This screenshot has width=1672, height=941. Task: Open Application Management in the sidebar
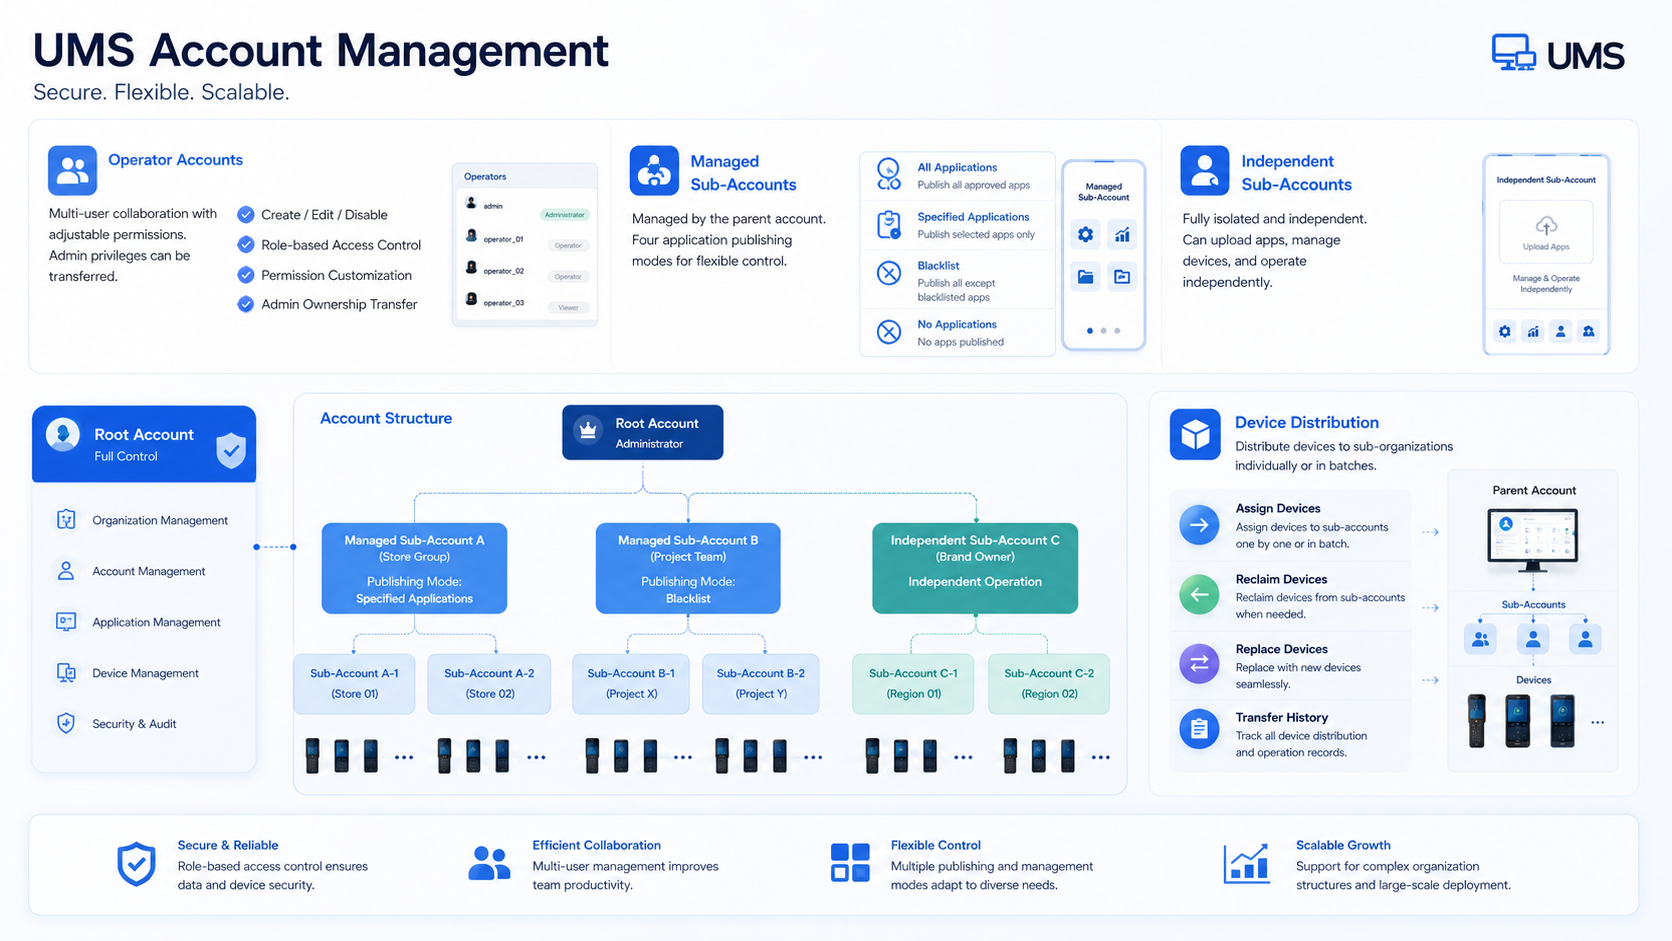click(x=144, y=622)
